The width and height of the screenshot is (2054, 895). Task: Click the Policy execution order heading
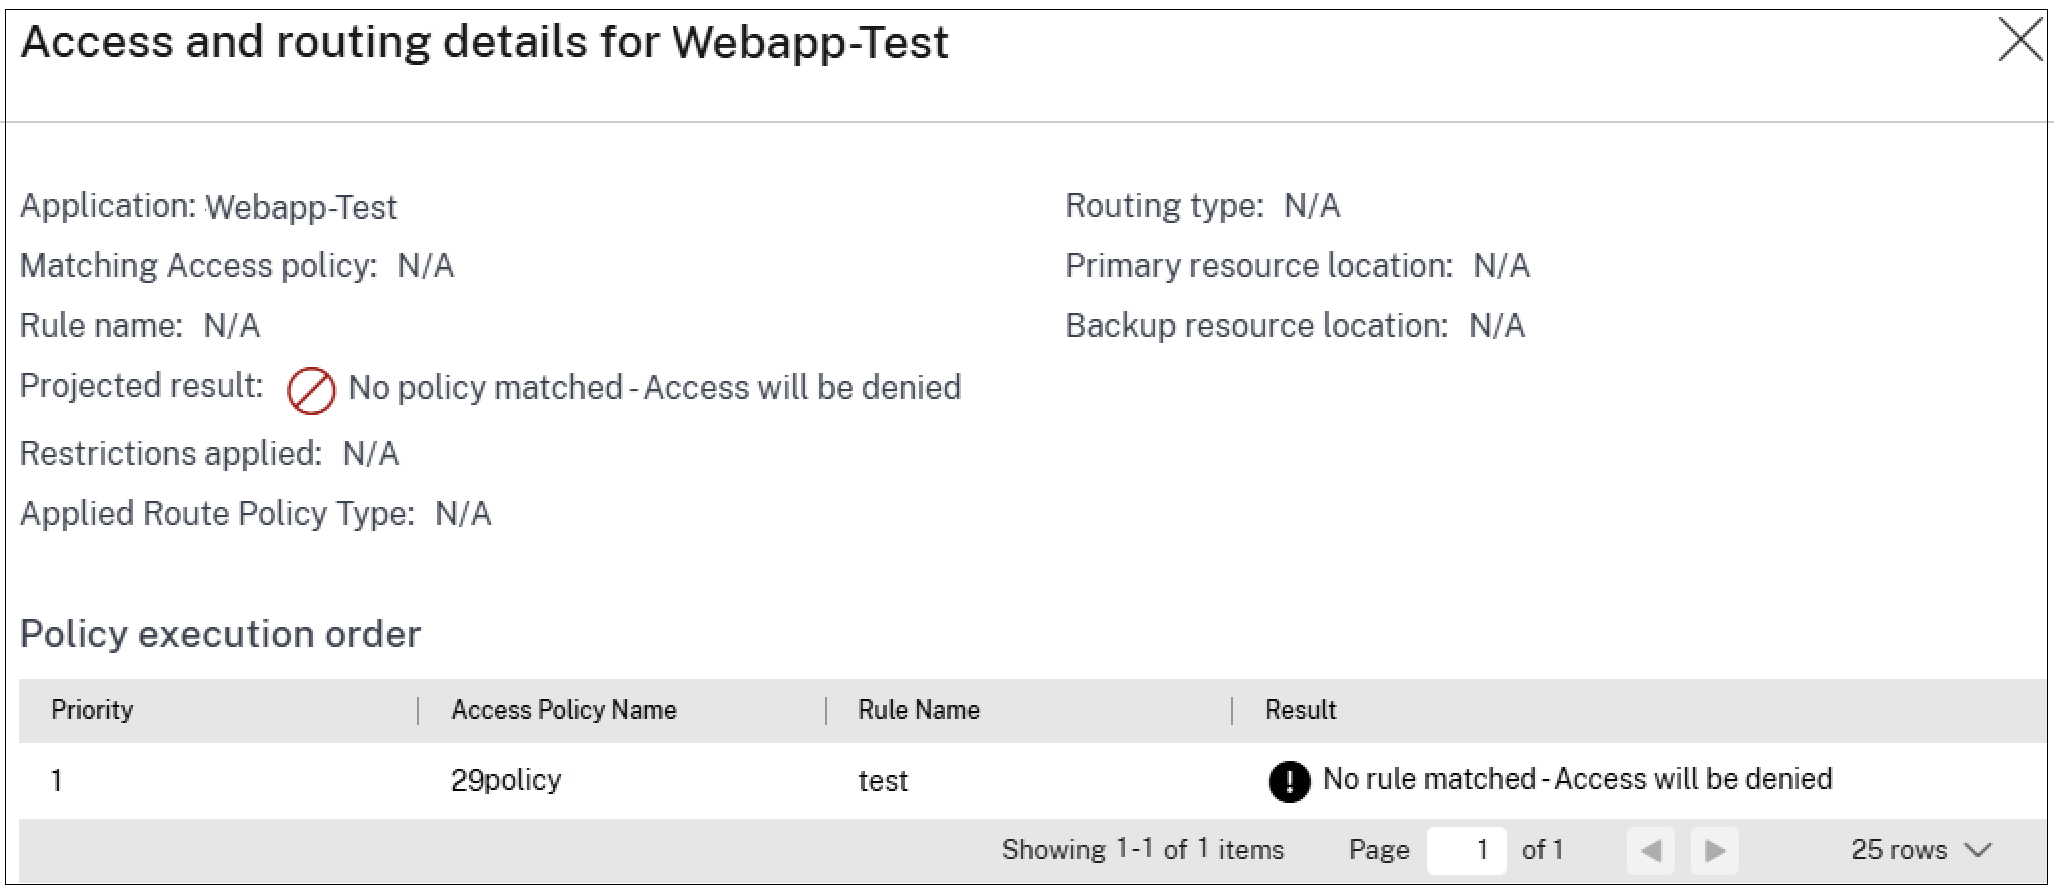[x=221, y=634]
